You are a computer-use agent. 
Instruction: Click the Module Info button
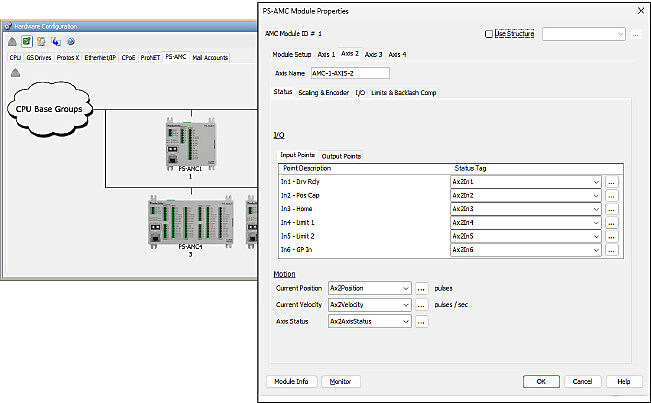click(291, 381)
